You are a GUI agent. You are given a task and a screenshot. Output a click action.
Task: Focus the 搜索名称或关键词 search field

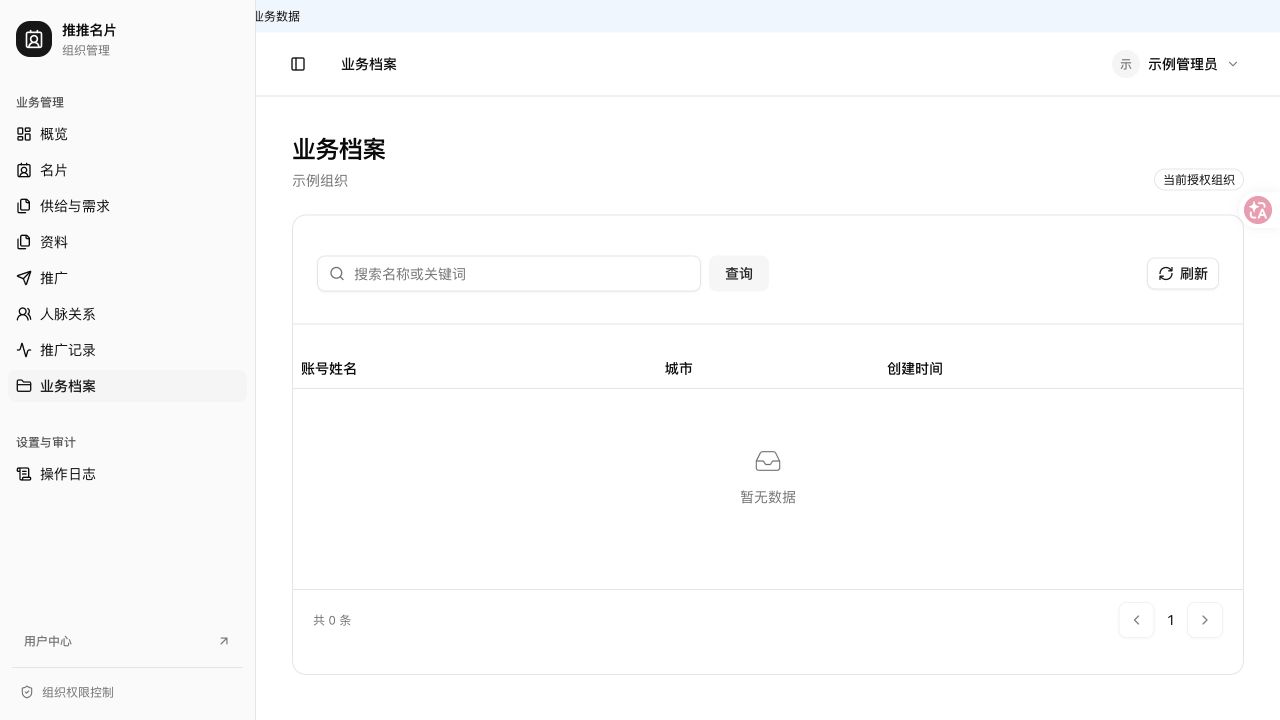coord(509,274)
